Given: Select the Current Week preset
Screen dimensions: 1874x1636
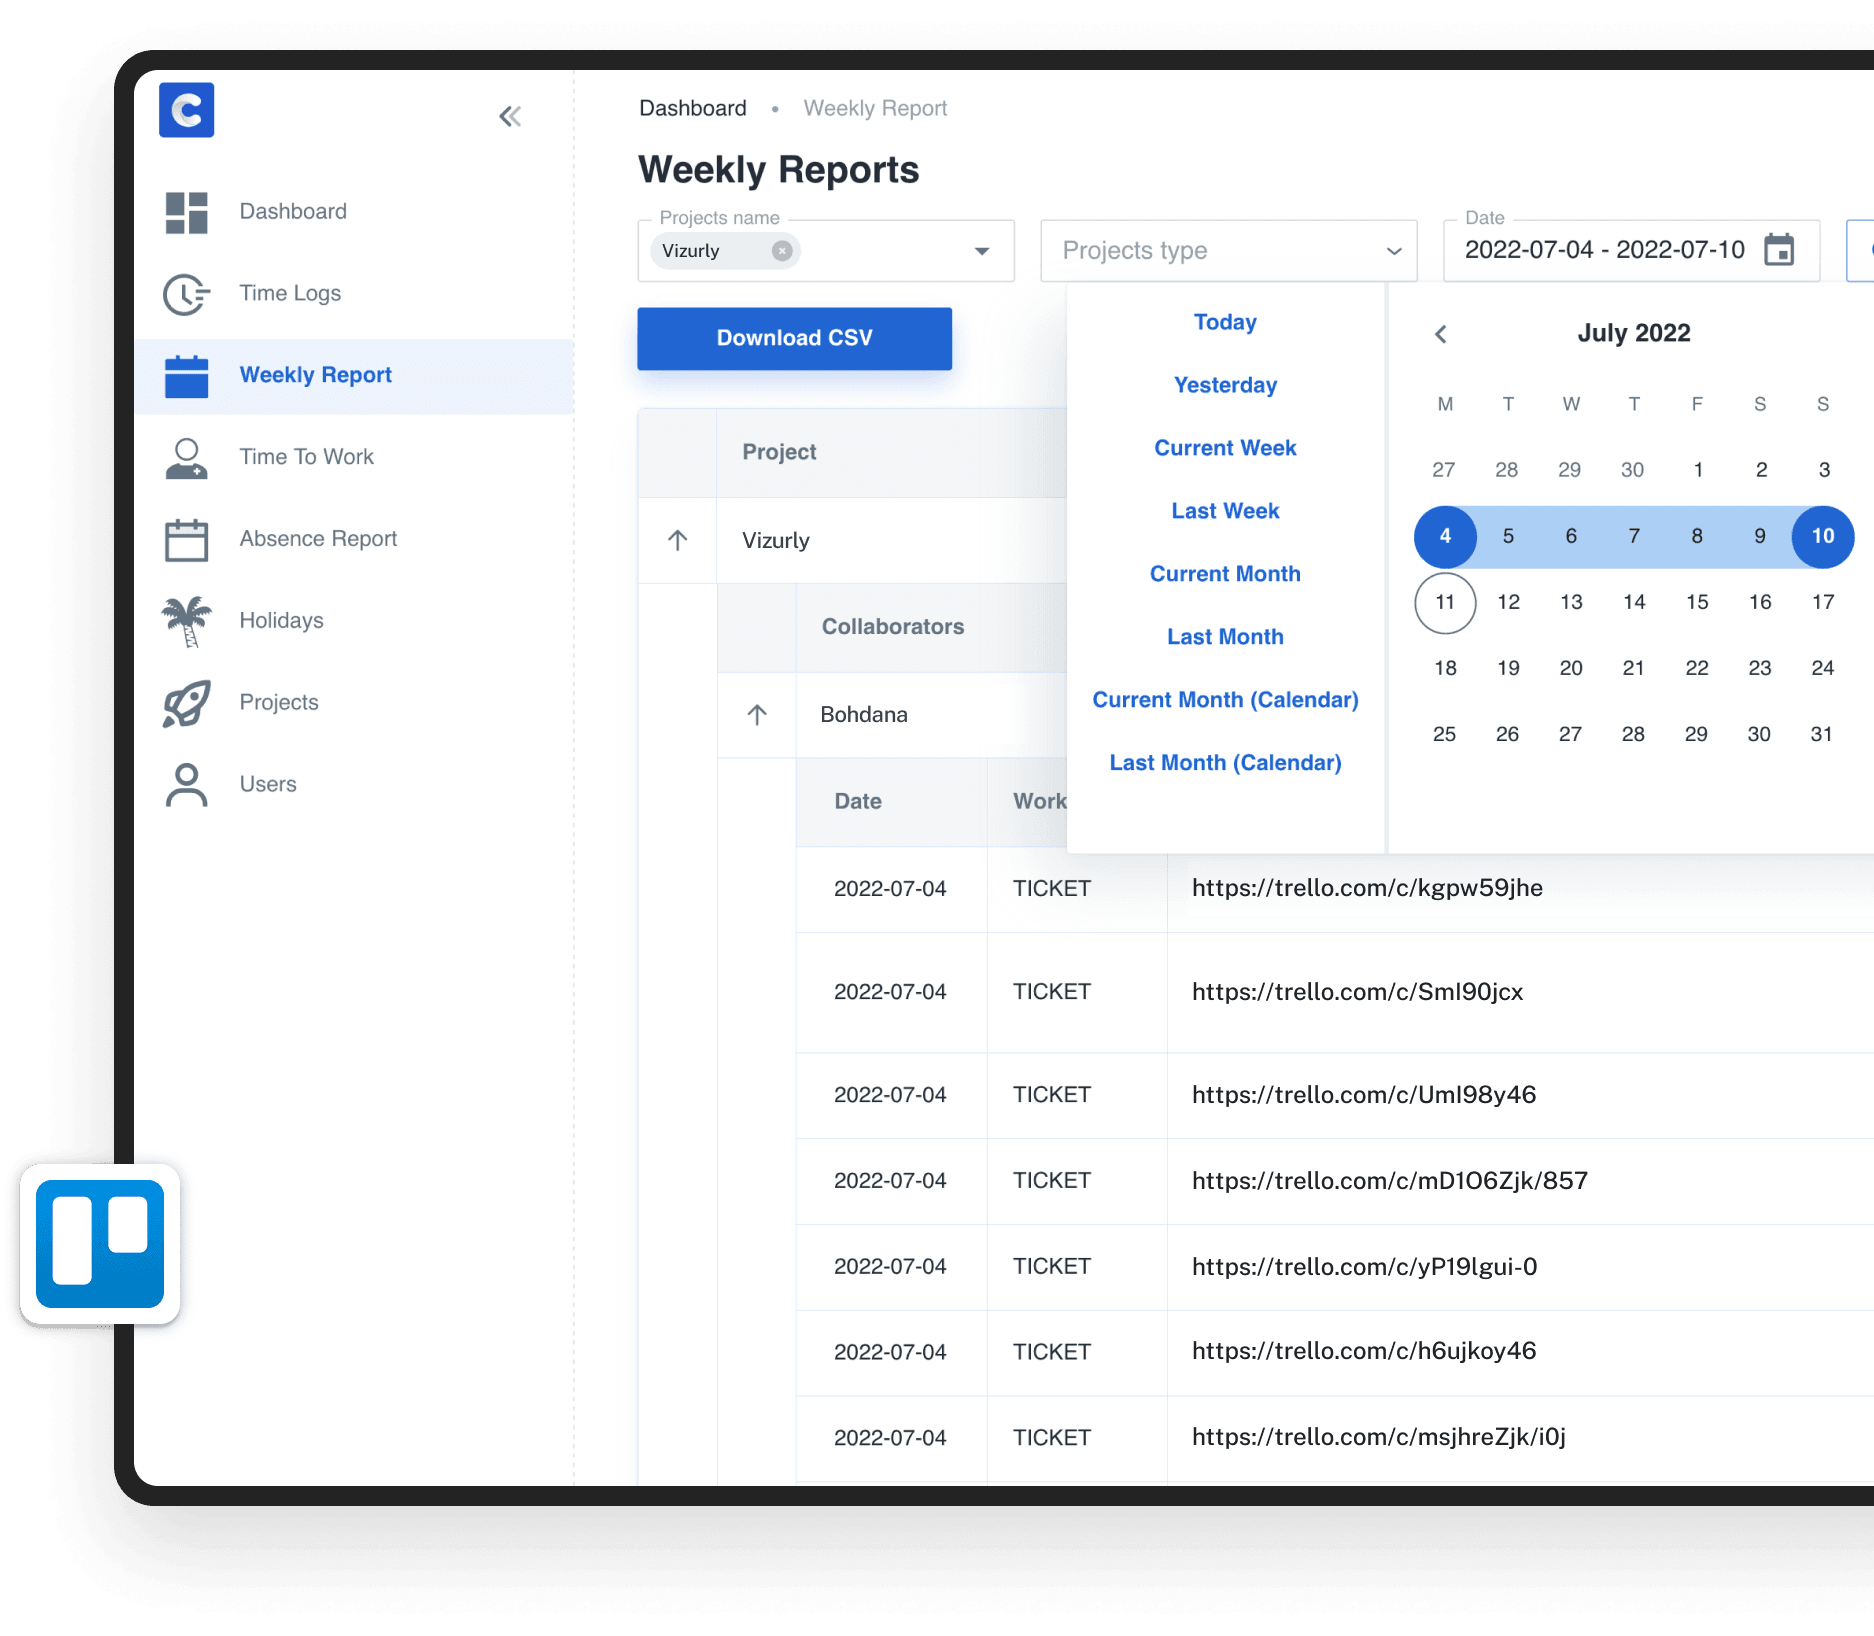Looking at the screenshot, I should [x=1225, y=449].
